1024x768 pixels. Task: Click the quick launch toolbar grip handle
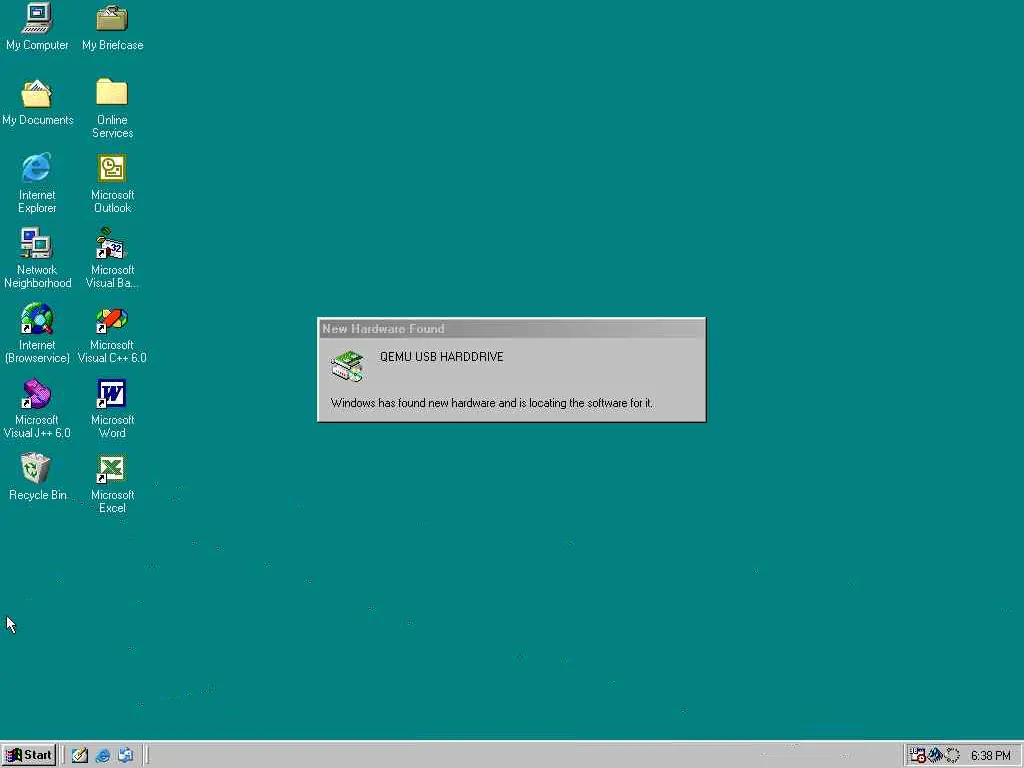[x=64, y=755]
